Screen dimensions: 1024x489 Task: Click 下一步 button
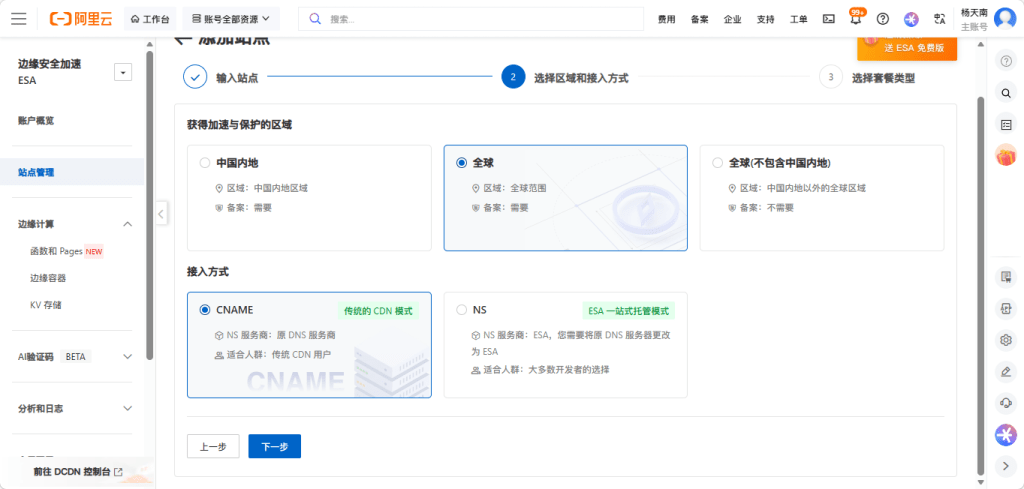click(274, 446)
